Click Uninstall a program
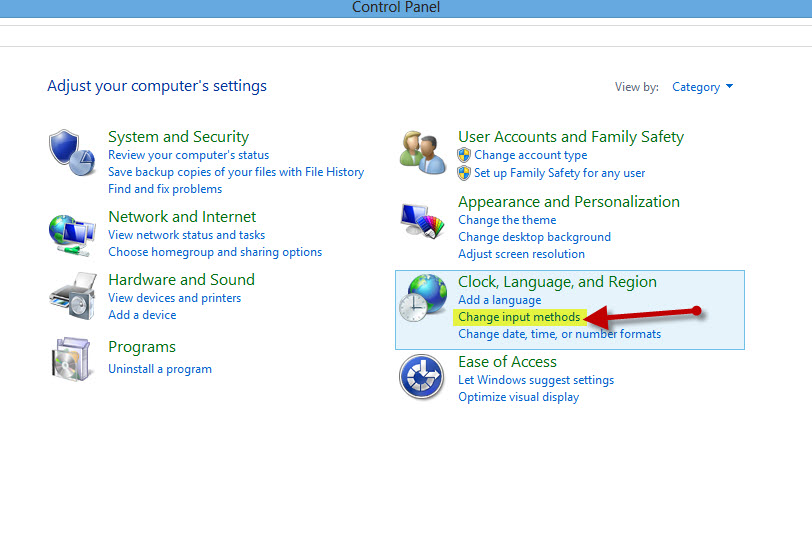 [160, 369]
